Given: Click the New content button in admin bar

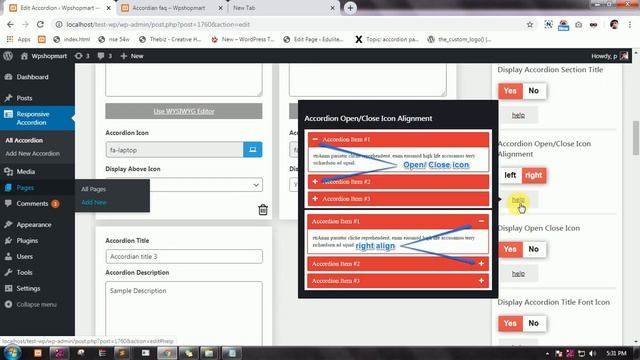Looking at the screenshot, I should point(132,56).
